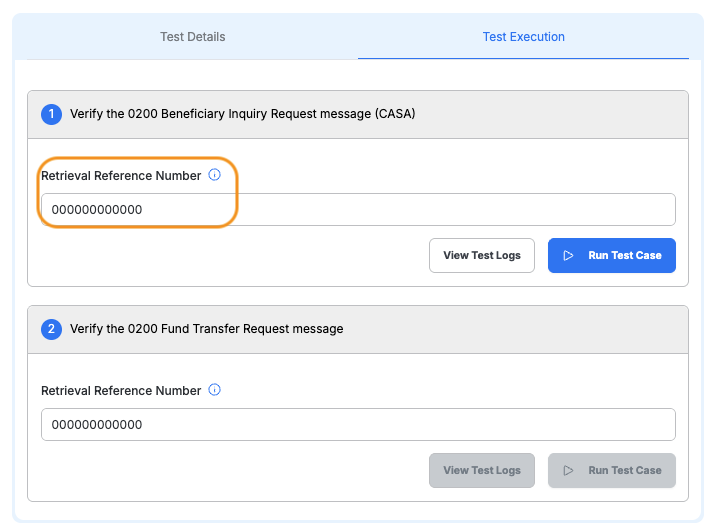Click the Beneficiary Inquiry Request step title
Screen dimensions: 712x530
click(242, 114)
